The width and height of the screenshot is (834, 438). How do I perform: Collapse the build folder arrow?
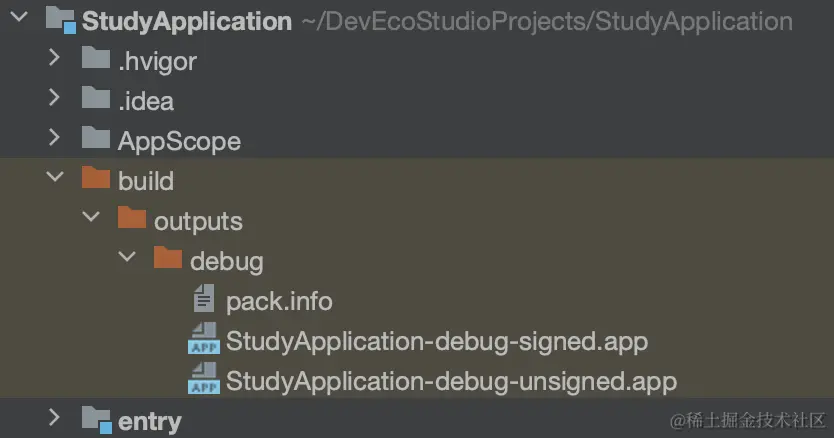[55, 180]
